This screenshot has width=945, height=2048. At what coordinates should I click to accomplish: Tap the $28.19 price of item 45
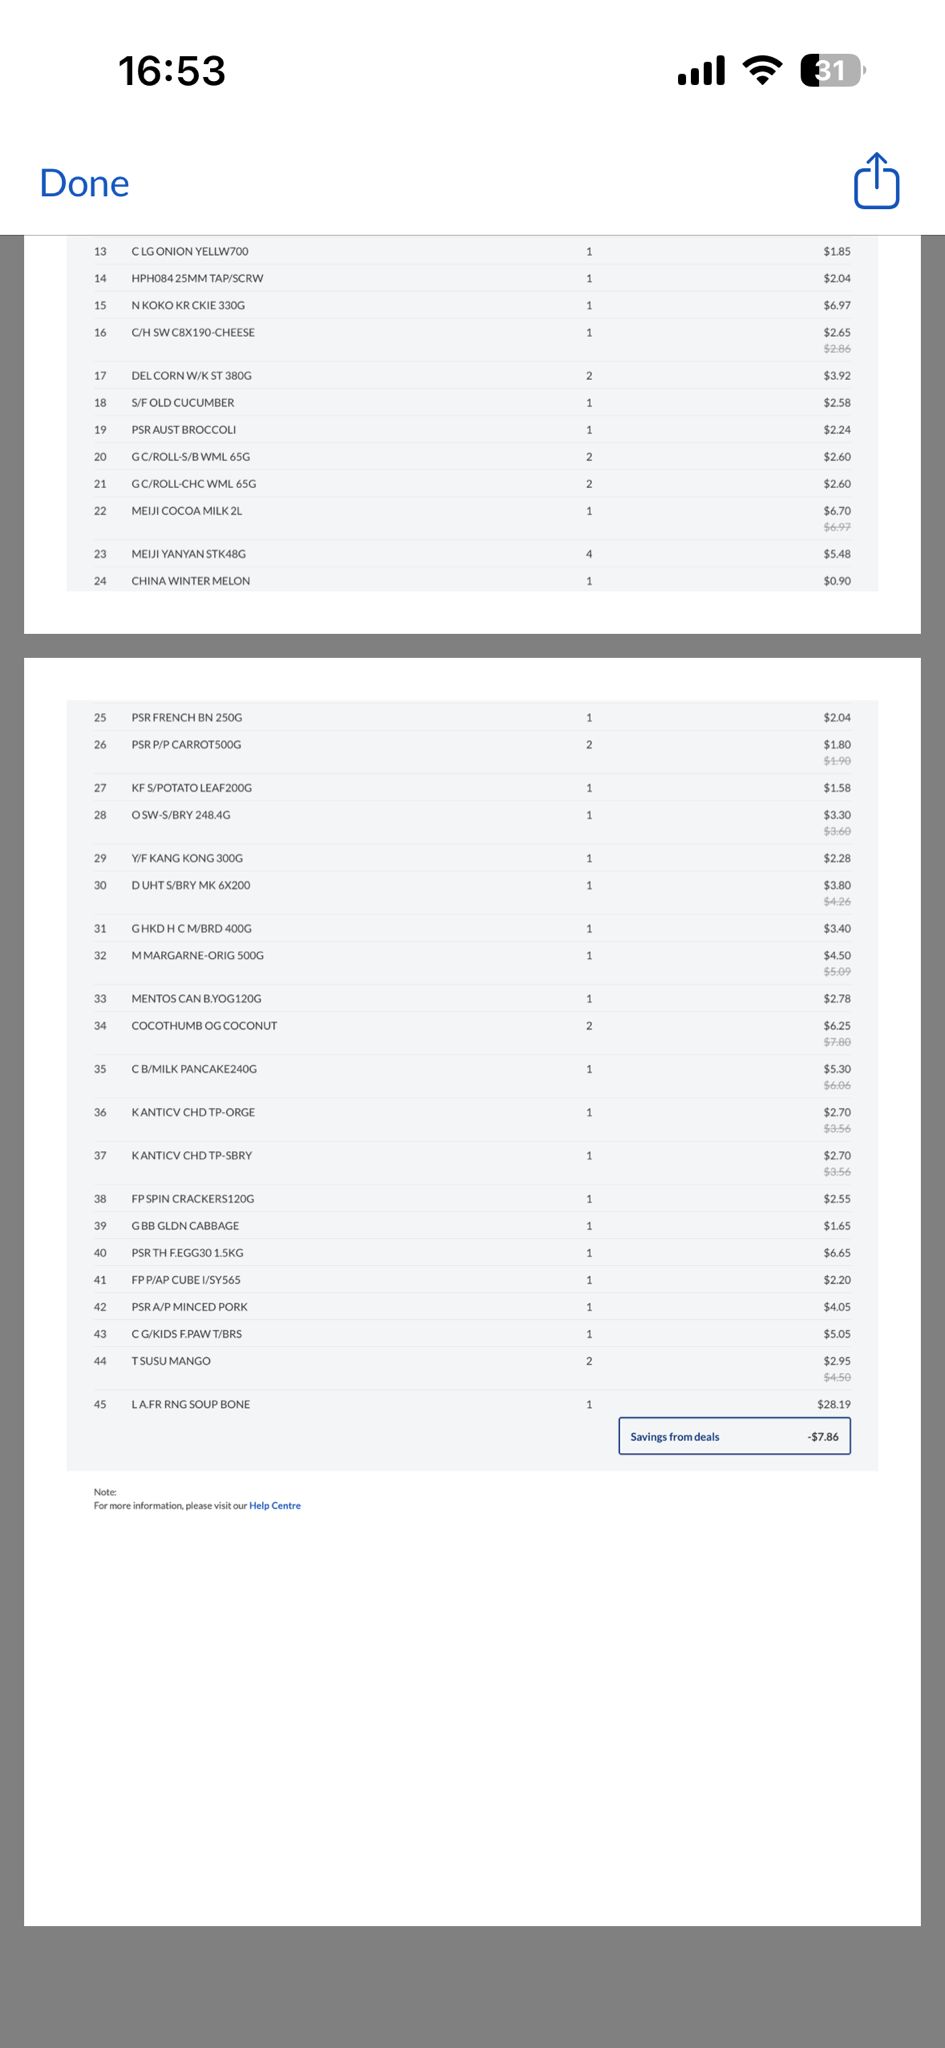tap(834, 1404)
